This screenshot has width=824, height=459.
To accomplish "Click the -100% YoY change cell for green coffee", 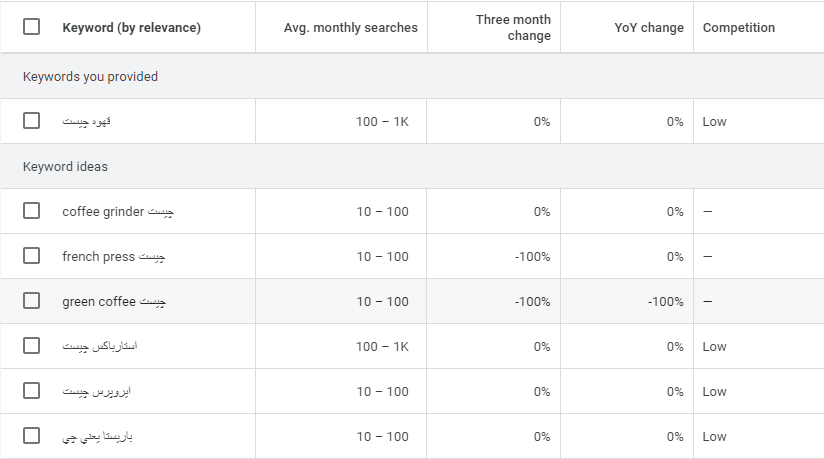I will coord(665,302).
